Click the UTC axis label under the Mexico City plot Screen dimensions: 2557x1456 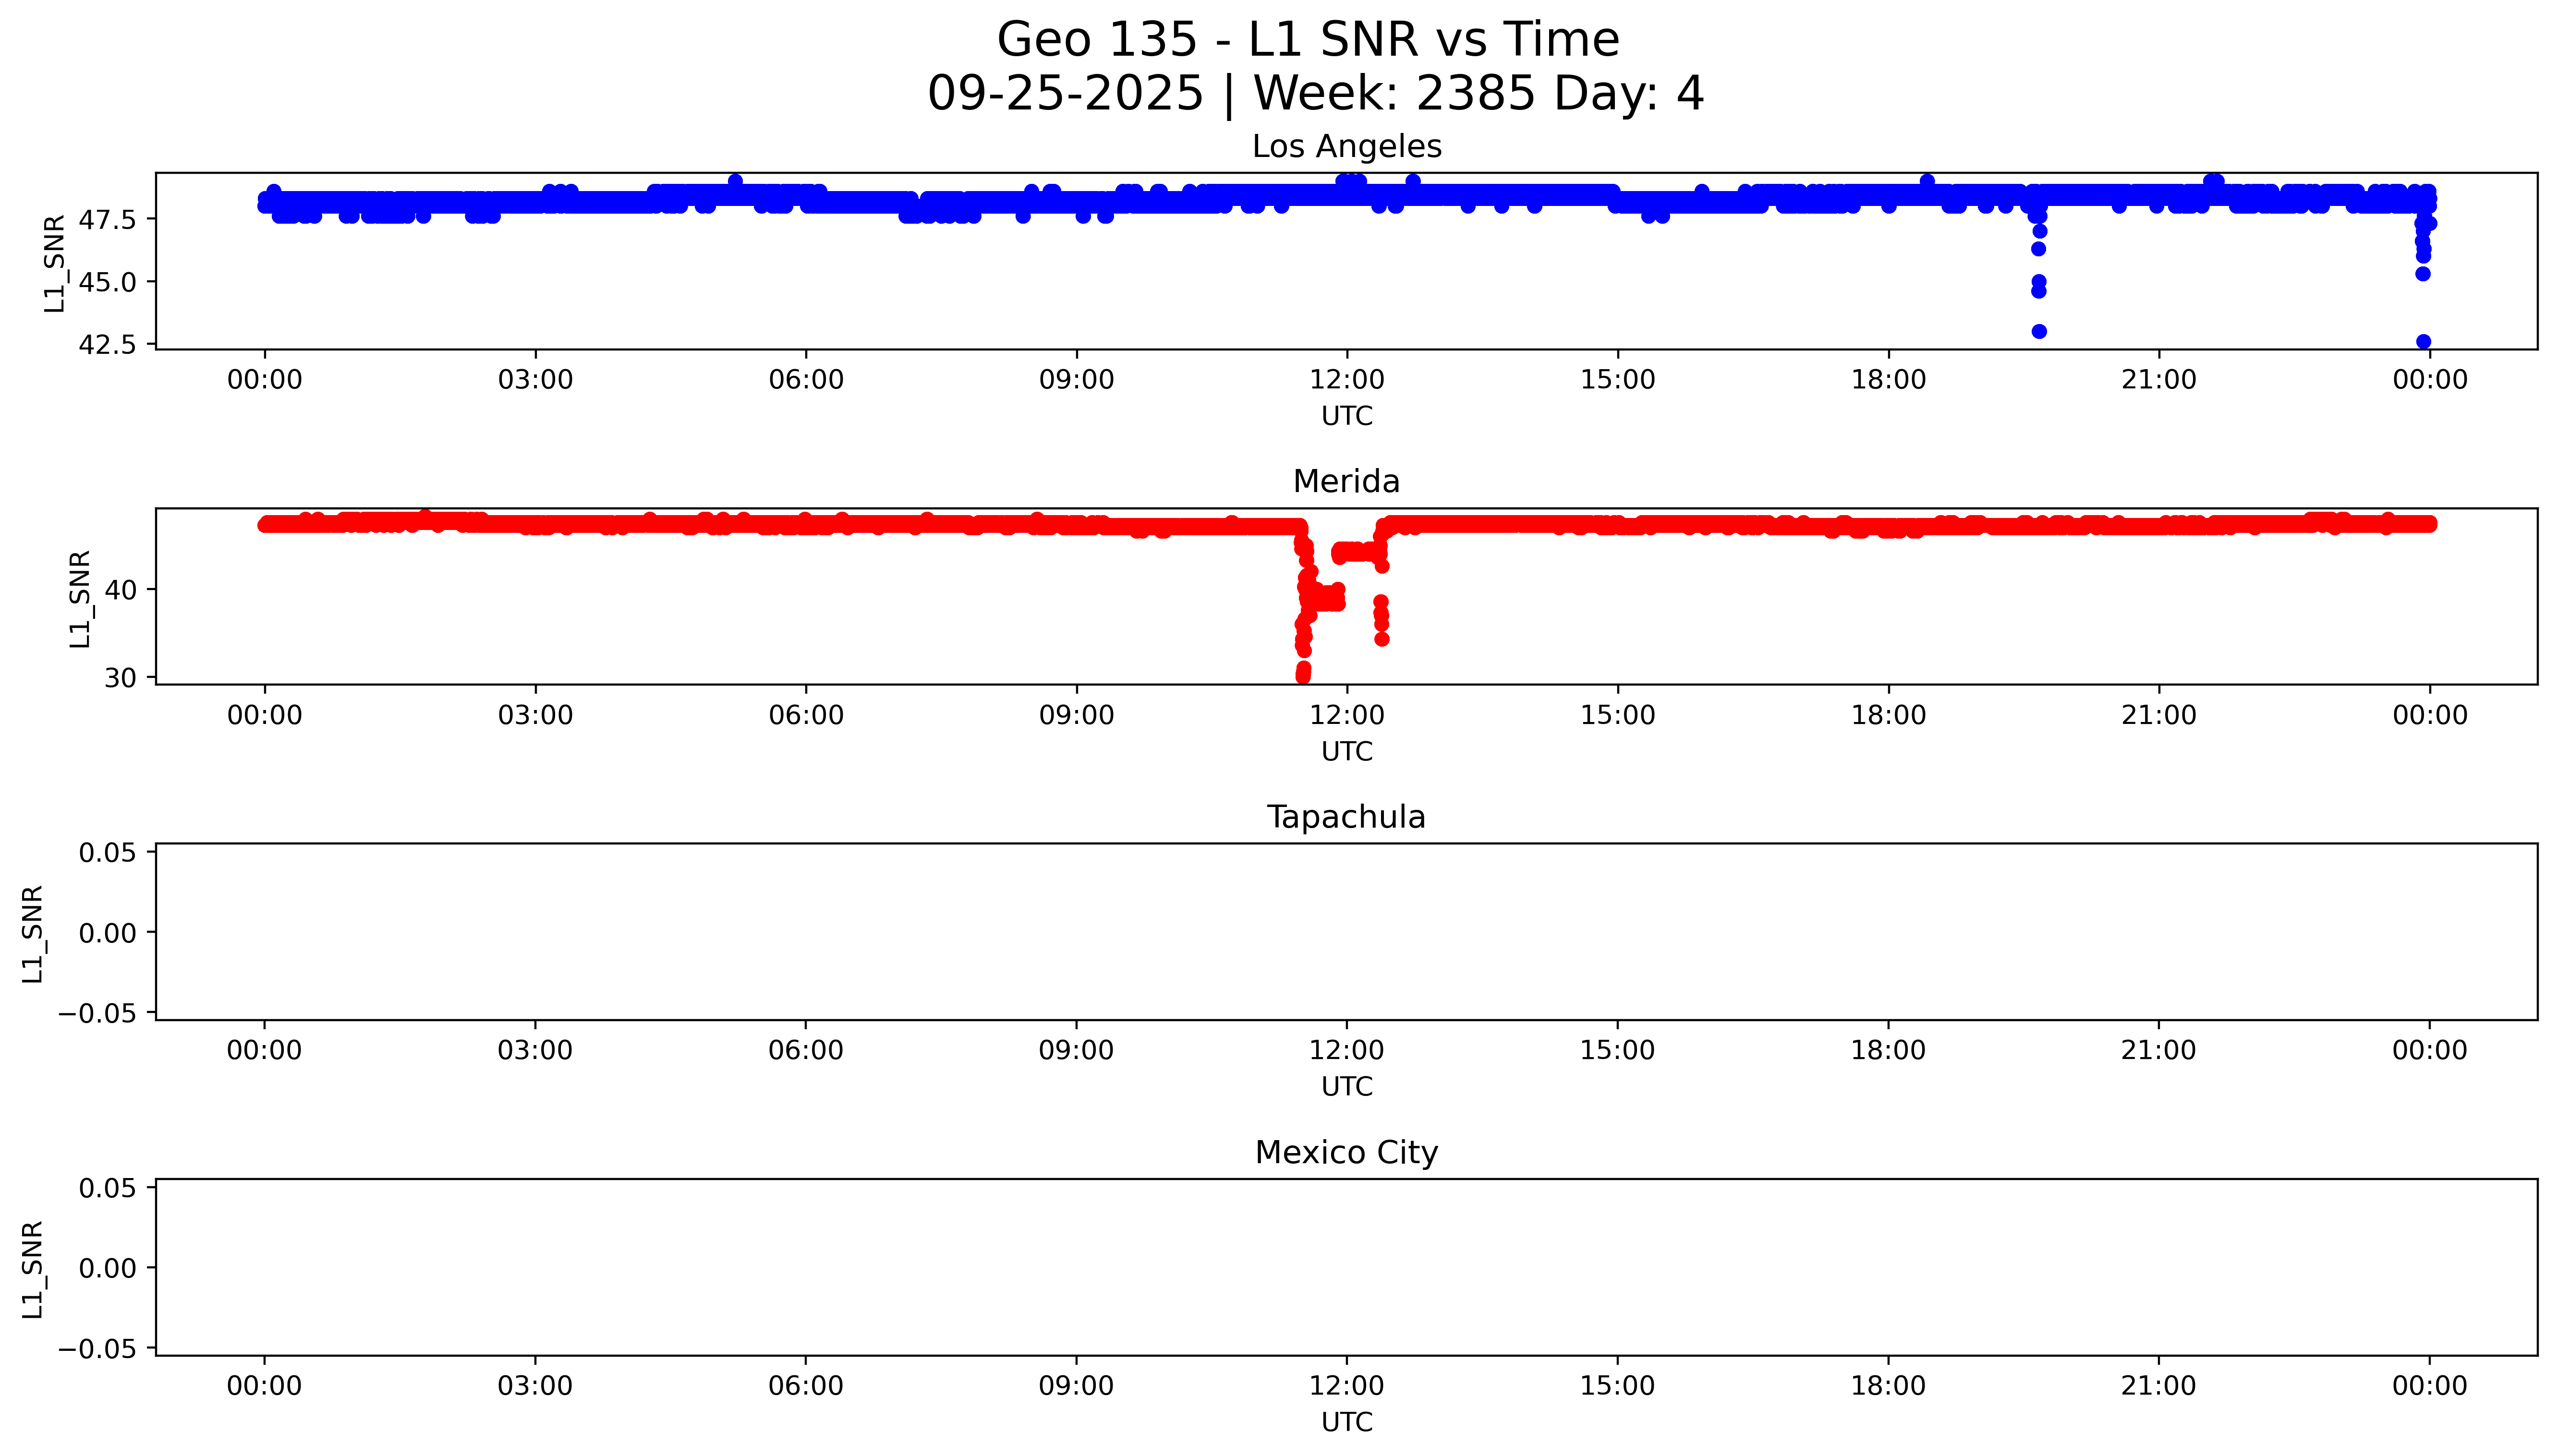[x=1346, y=1422]
